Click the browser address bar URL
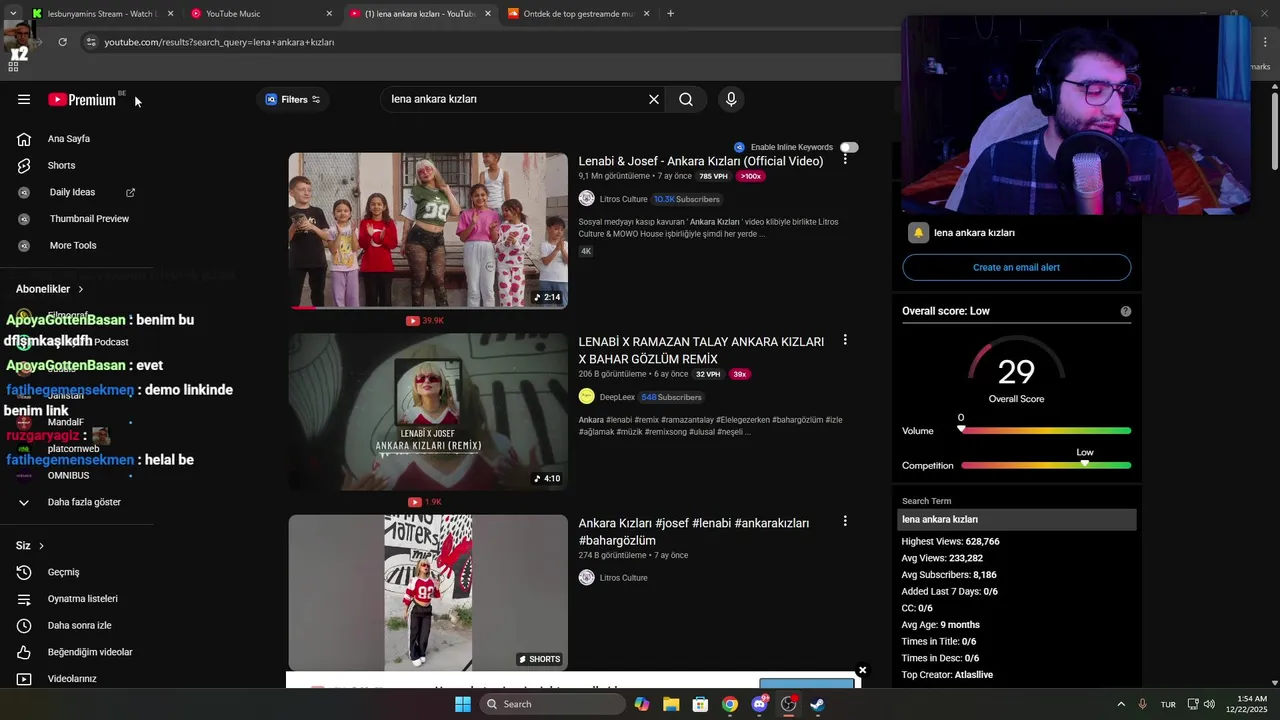 pos(219,42)
